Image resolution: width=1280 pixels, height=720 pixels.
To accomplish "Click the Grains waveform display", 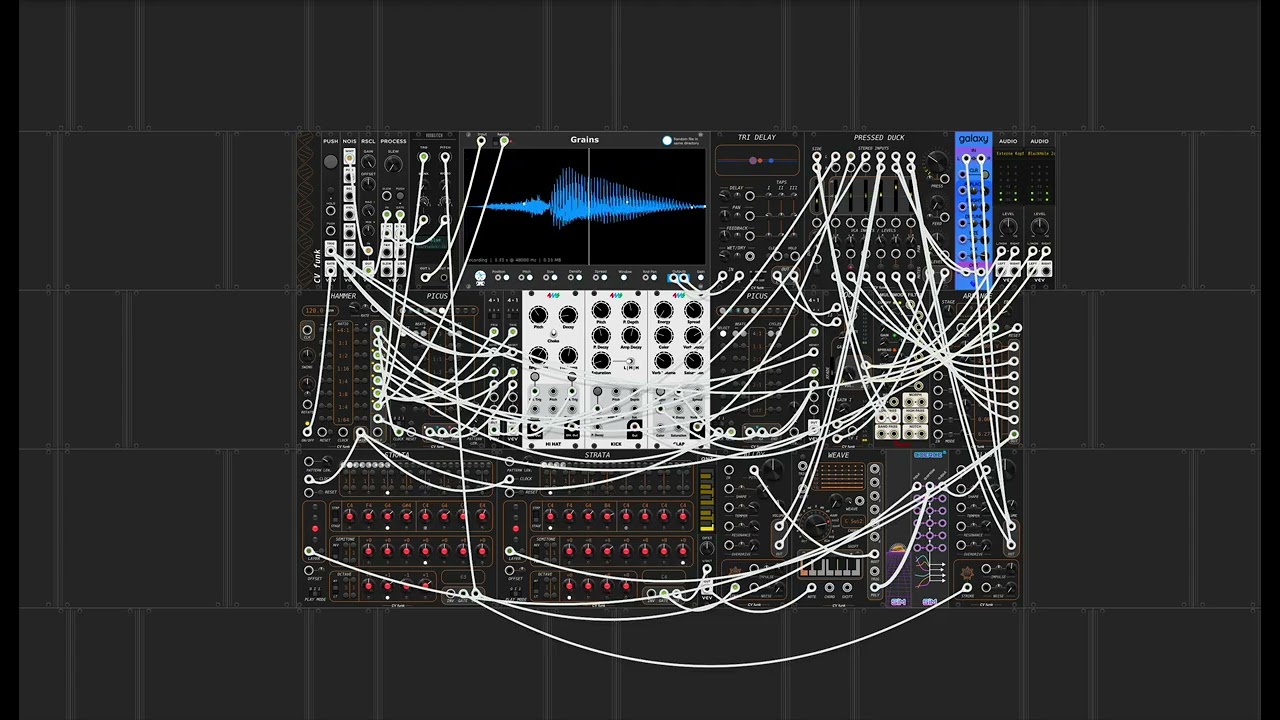I will [x=585, y=206].
